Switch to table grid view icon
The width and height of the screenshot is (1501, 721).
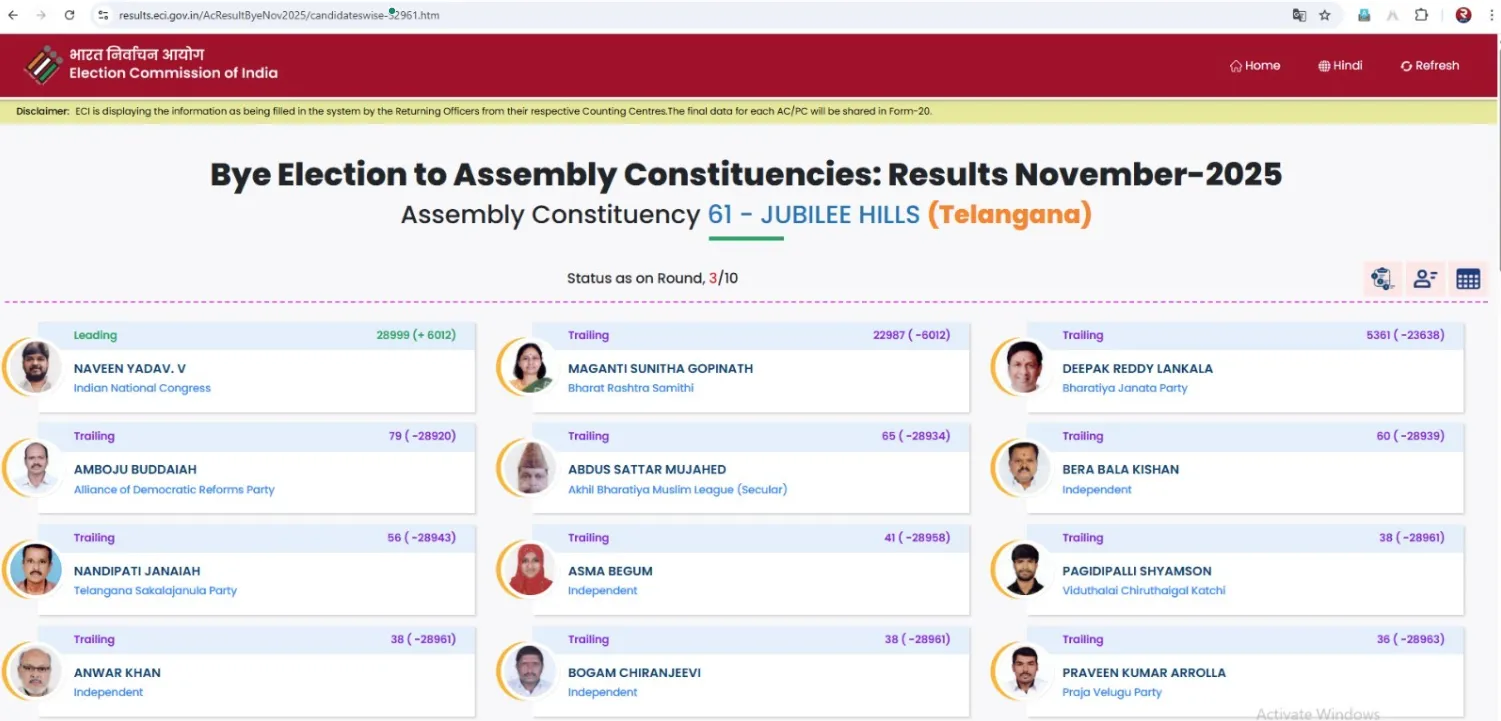pyautogui.click(x=1467, y=279)
